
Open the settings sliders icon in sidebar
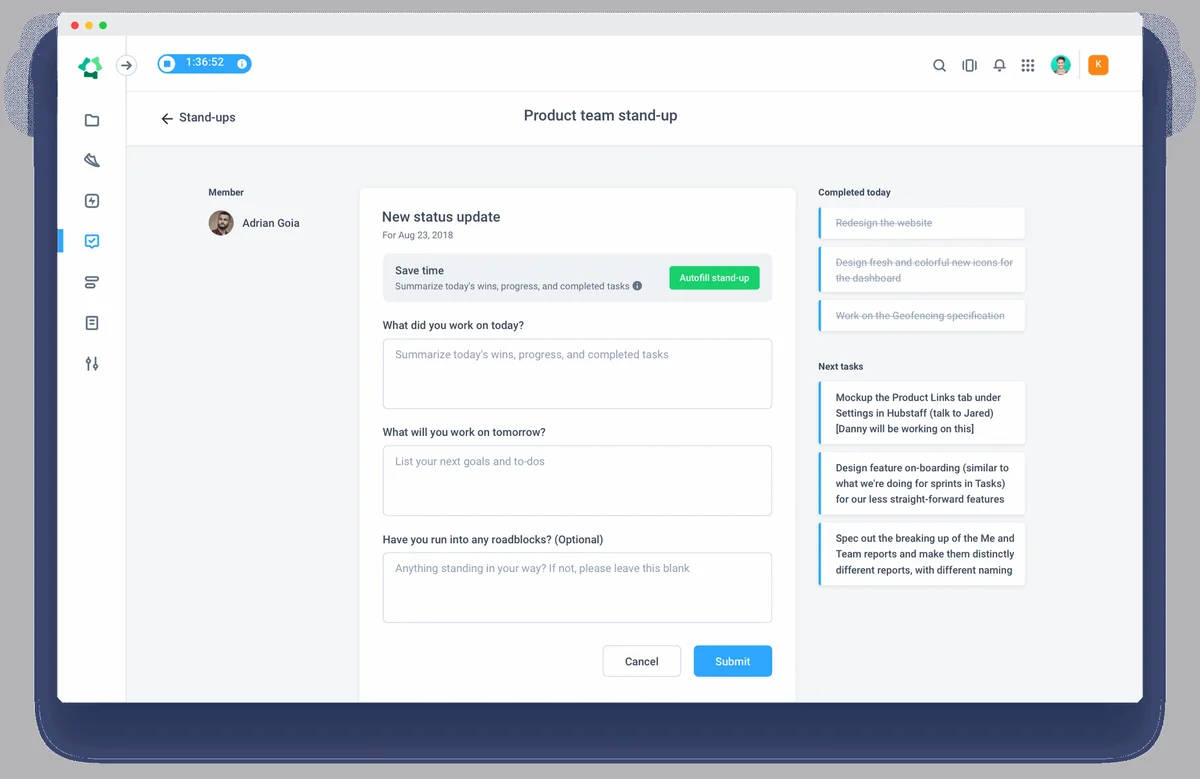pyautogui.click(x=92, y=364)
